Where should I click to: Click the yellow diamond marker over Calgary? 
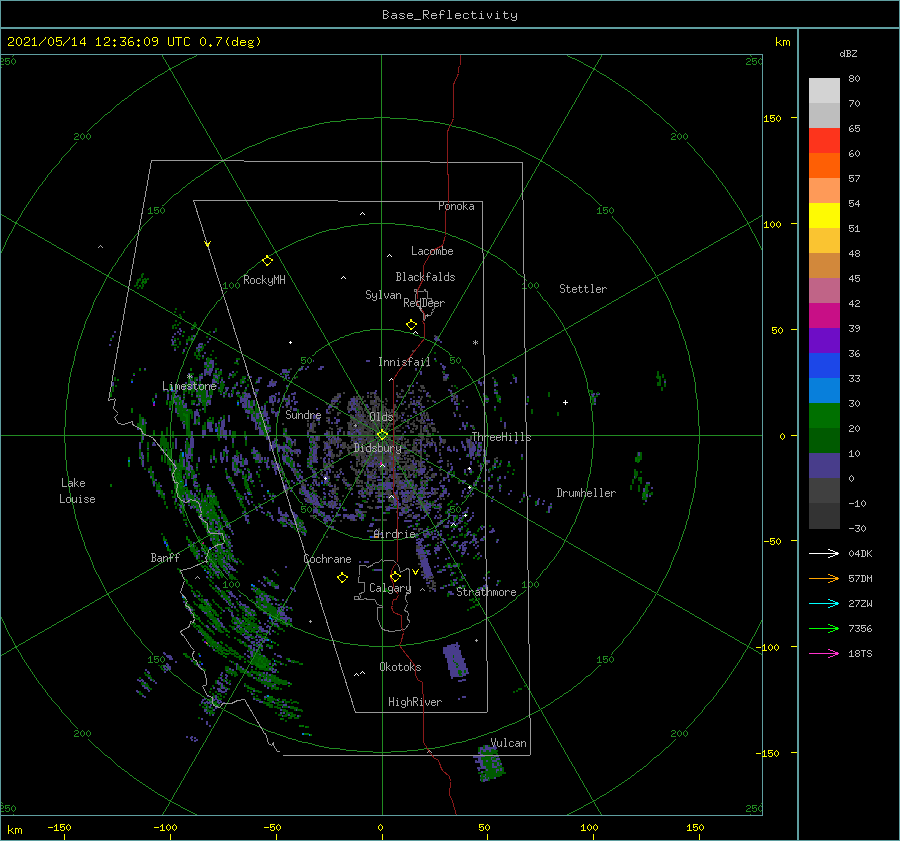[395, 576]
